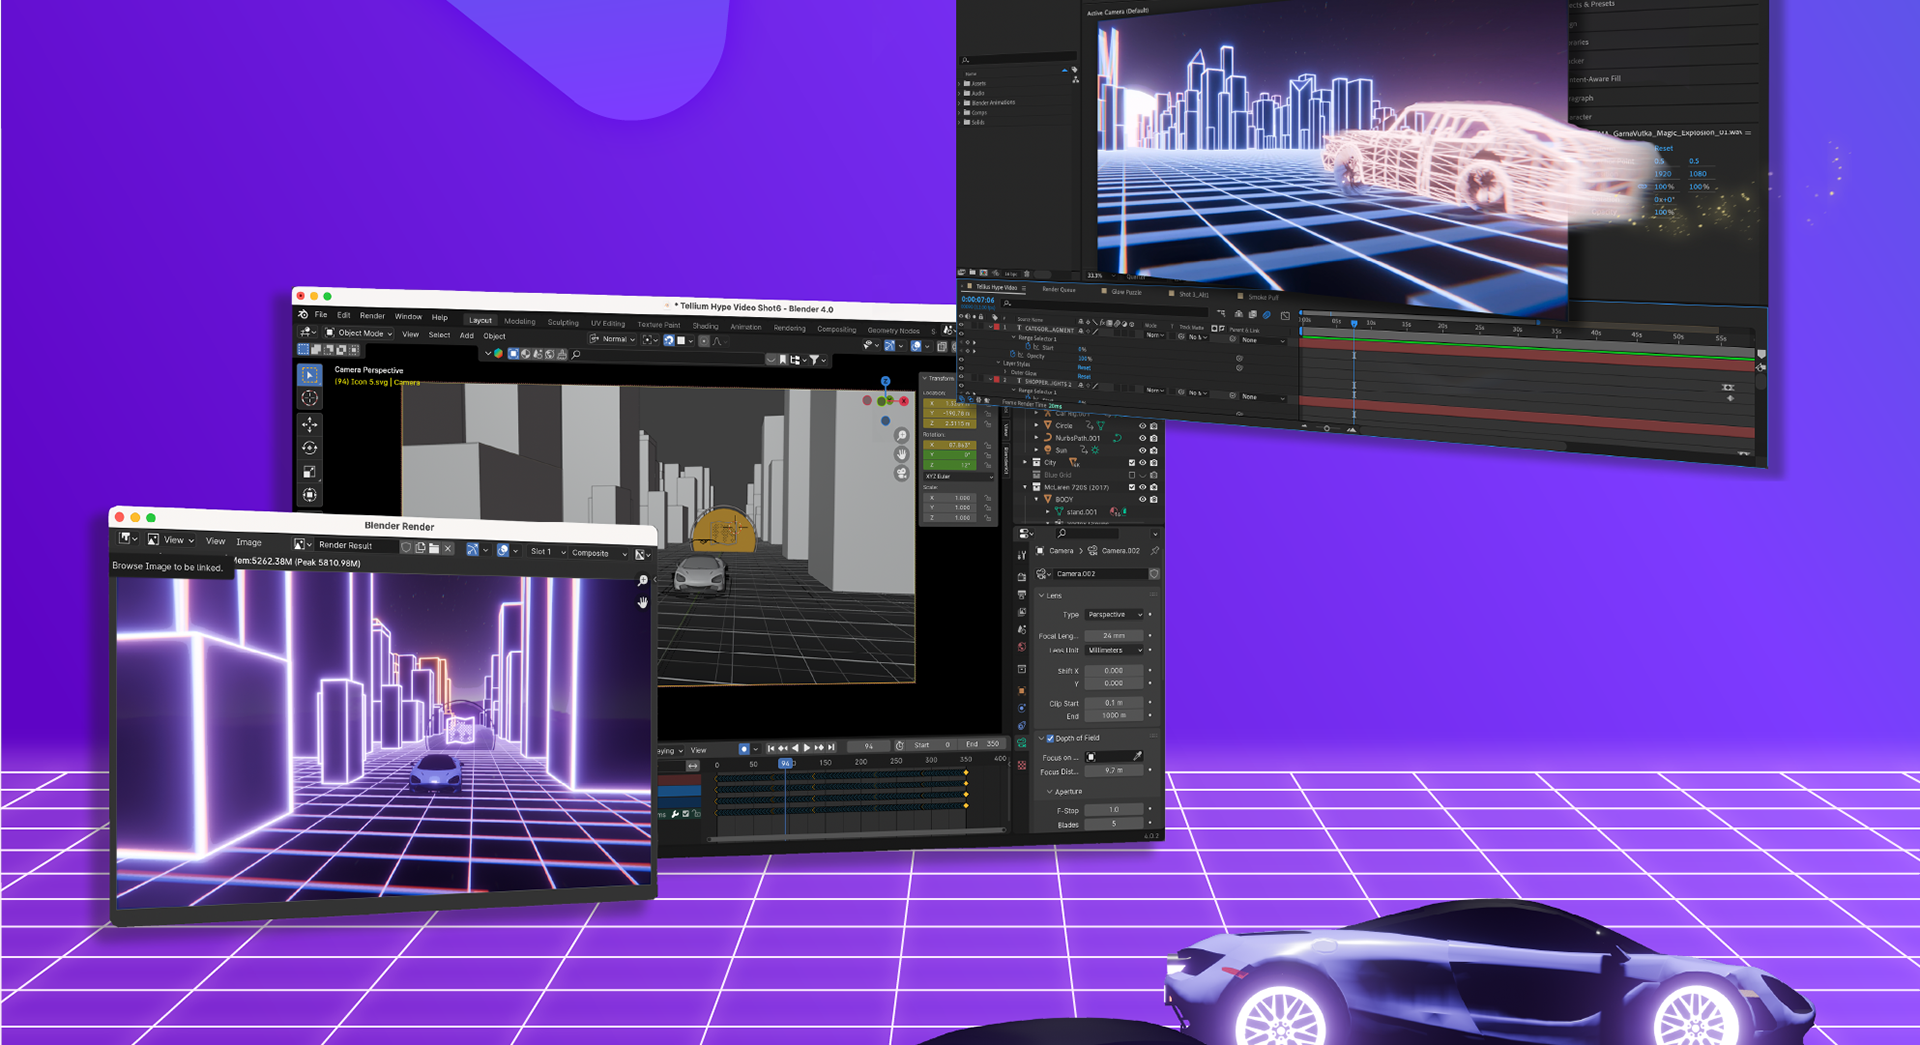
Task: Toggle camera view gizmo in viewport
Action: pyautogui.click(x=901, y=473)
